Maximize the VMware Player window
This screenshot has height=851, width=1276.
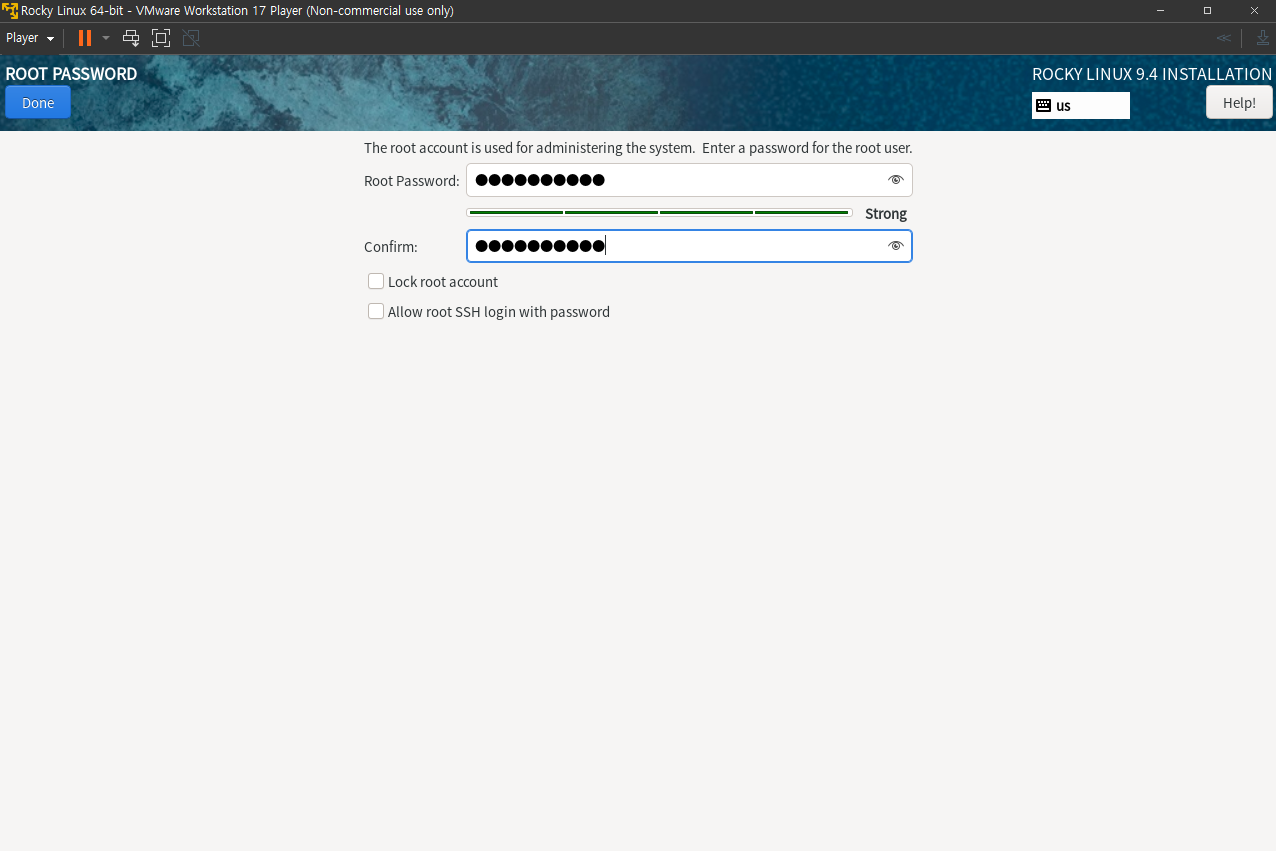coord(1207,10)
